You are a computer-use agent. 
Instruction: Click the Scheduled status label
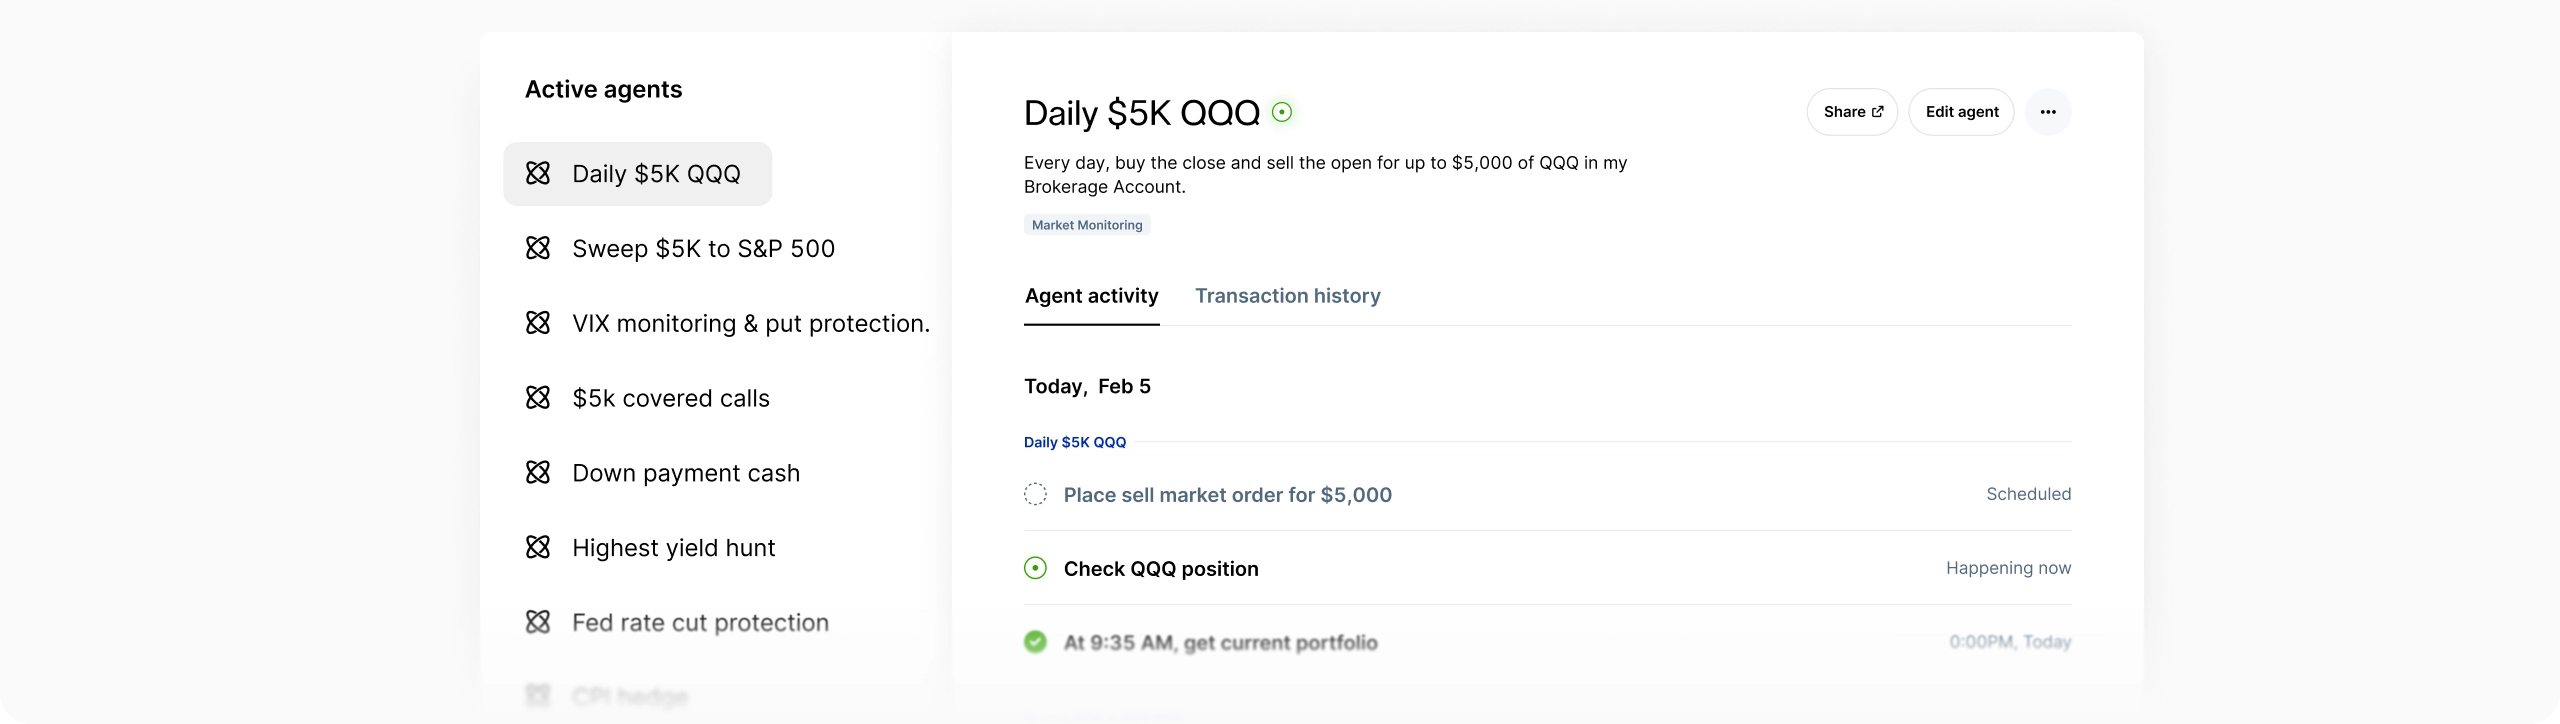[2029, 494]
